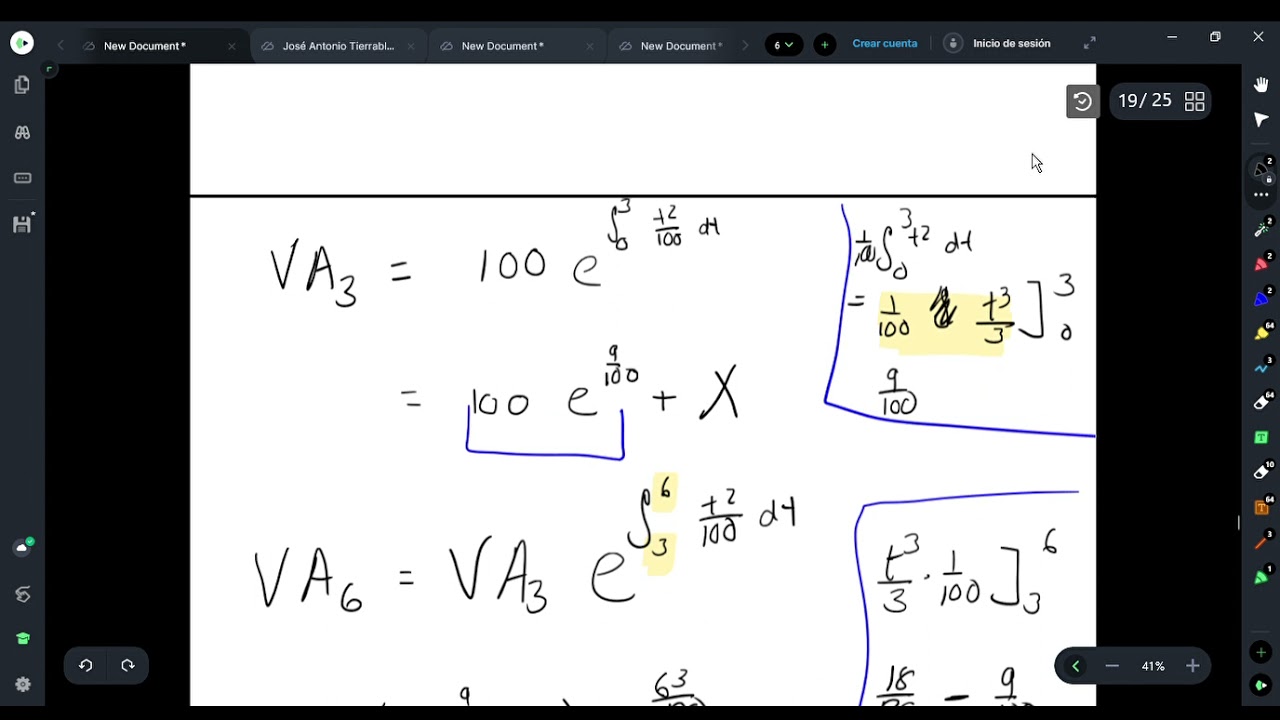
Task: Select the blue squiggle line tool
Action: pos(1262,367)
